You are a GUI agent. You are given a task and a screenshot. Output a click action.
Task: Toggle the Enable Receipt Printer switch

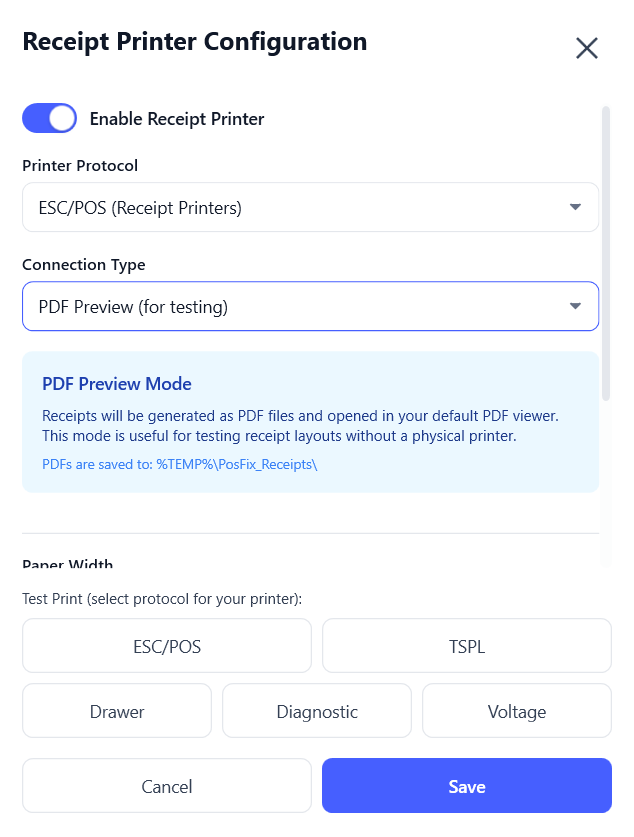coord(49,118)
